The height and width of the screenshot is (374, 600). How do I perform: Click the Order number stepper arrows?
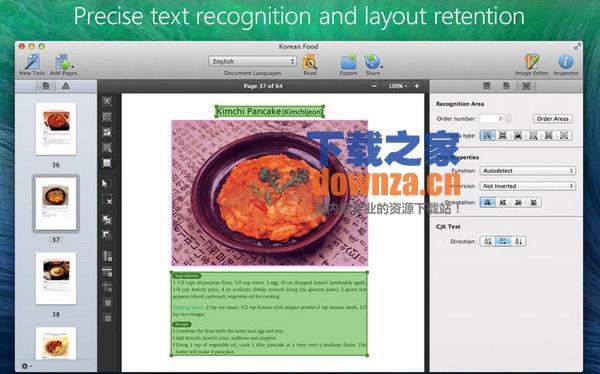[509, 119]
